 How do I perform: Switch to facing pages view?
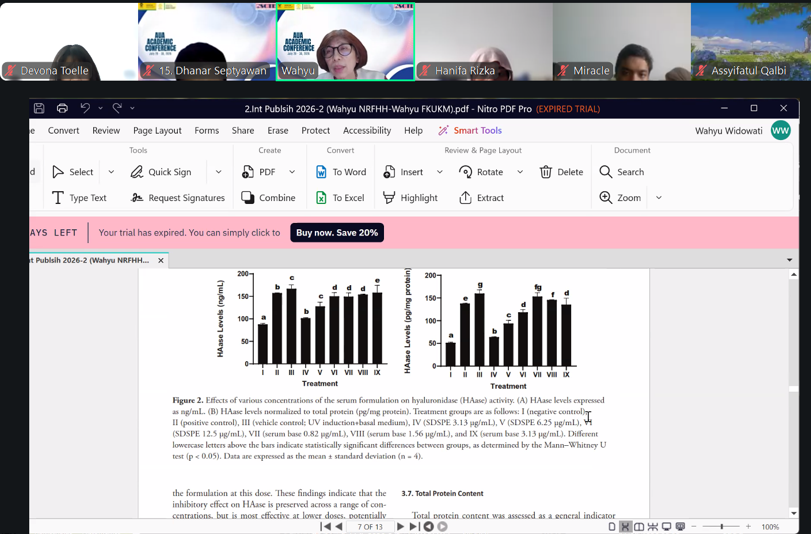click(x=639, y=527)
